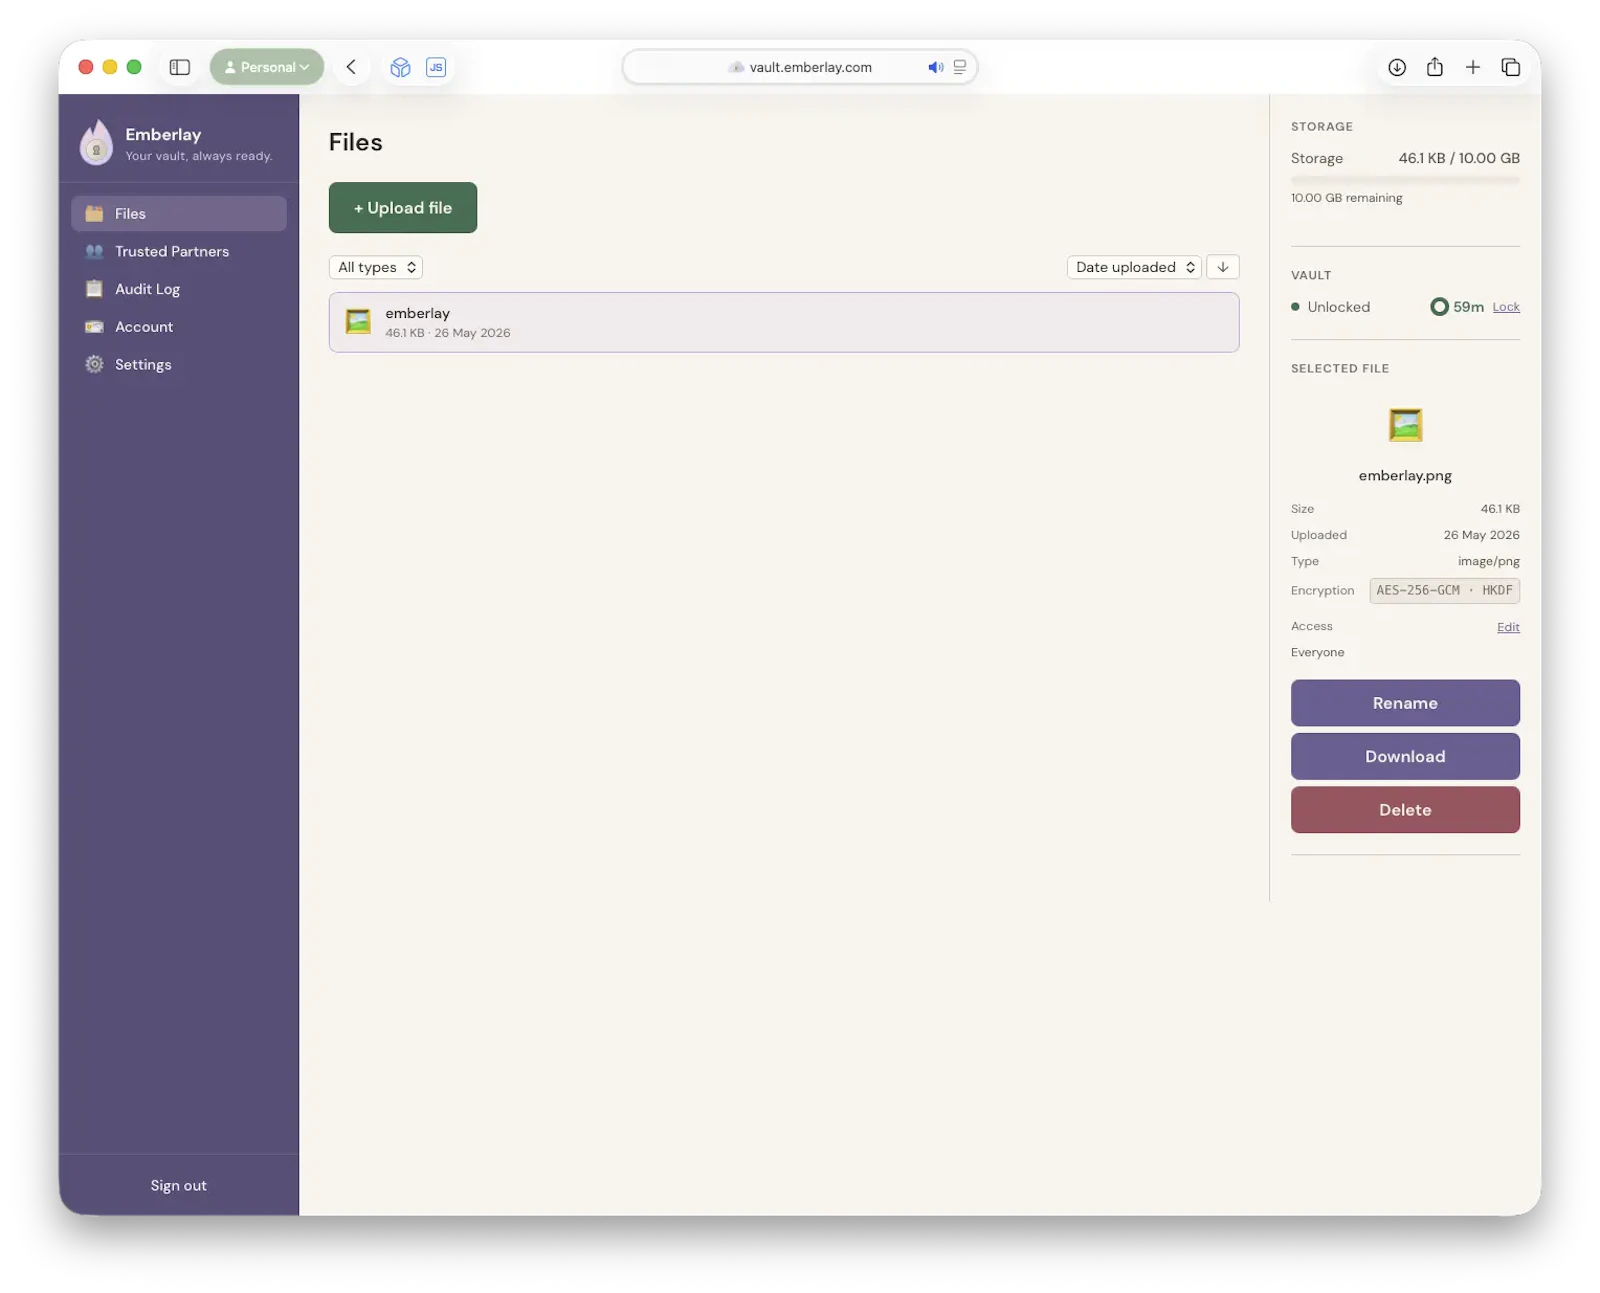Screen dimensions: 1600x1293
Task: Lock the vault via Lock link
Action: [x=1505, y=307]
